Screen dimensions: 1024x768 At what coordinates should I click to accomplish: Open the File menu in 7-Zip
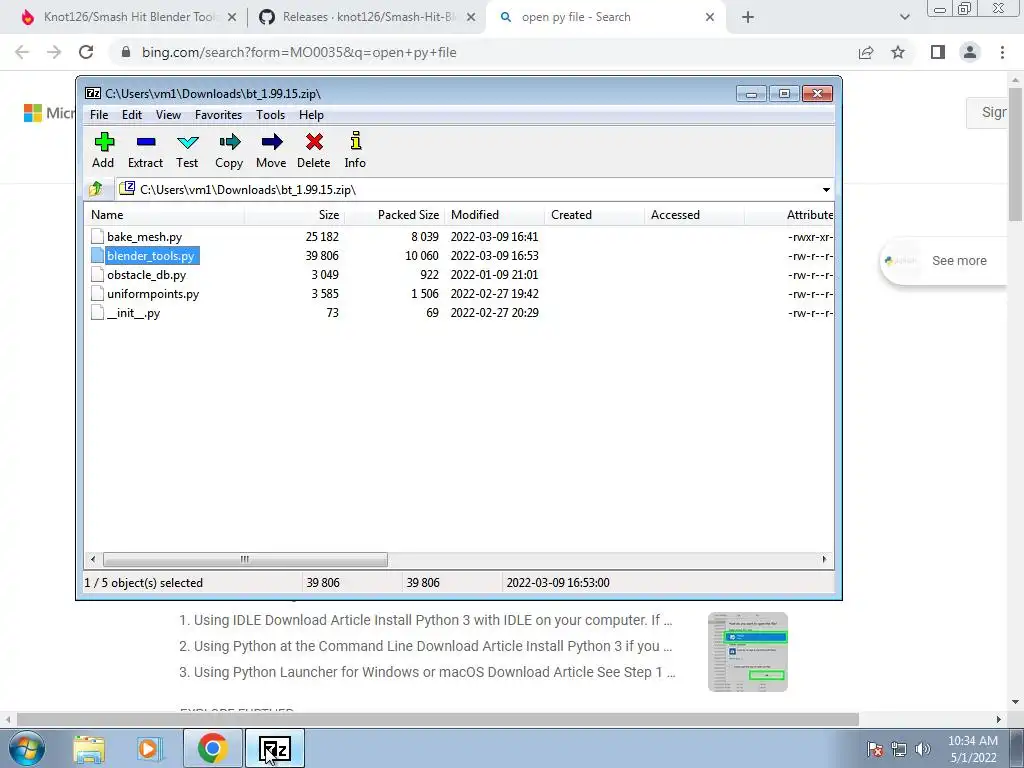coord(99,115)
